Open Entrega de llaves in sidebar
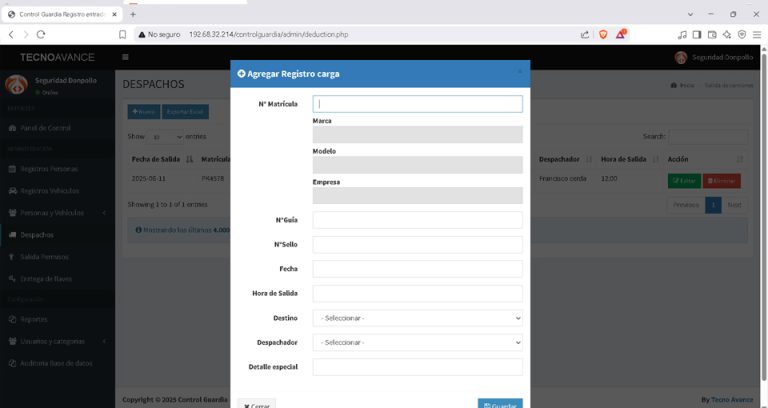 [57, 279]
